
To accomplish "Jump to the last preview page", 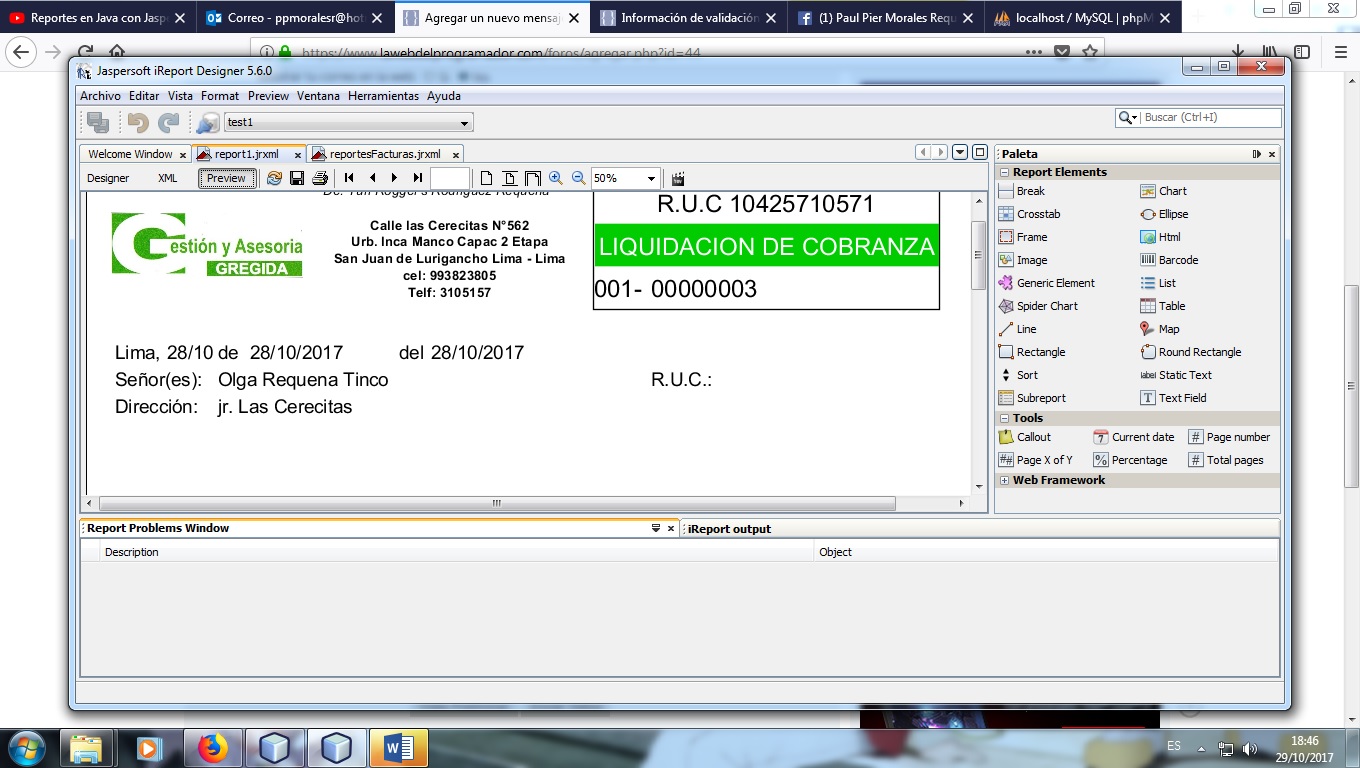I will (418, 178).
